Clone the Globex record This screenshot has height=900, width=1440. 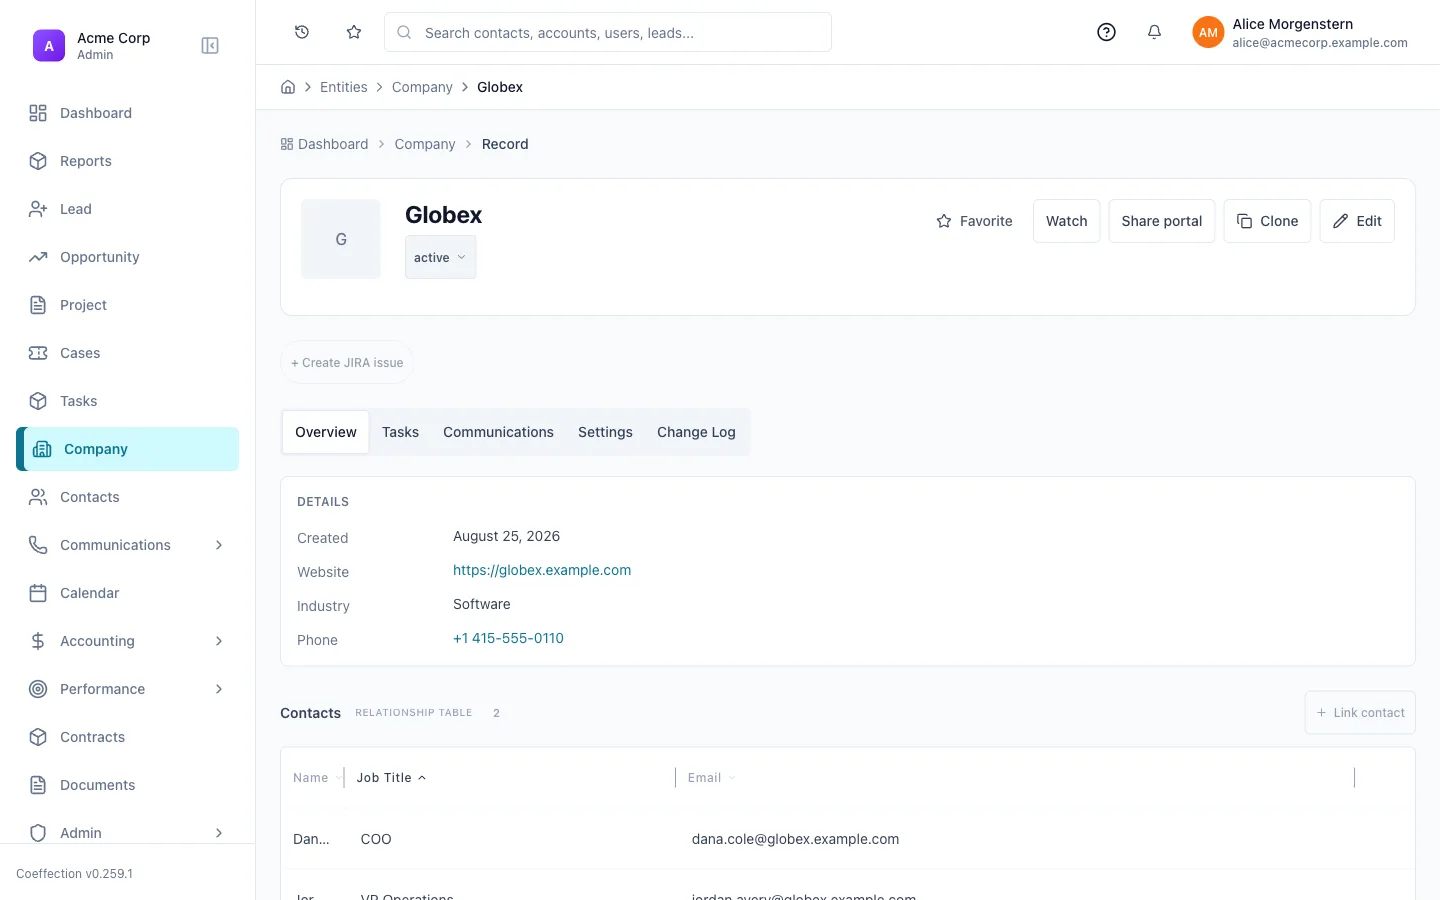1267,221
